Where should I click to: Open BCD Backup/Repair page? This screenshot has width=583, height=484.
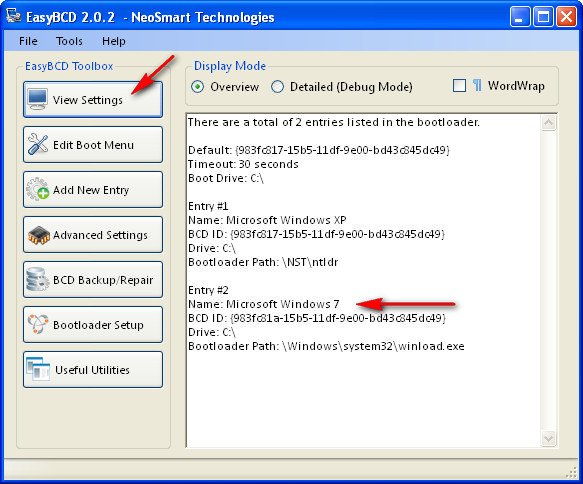point(93,280)
